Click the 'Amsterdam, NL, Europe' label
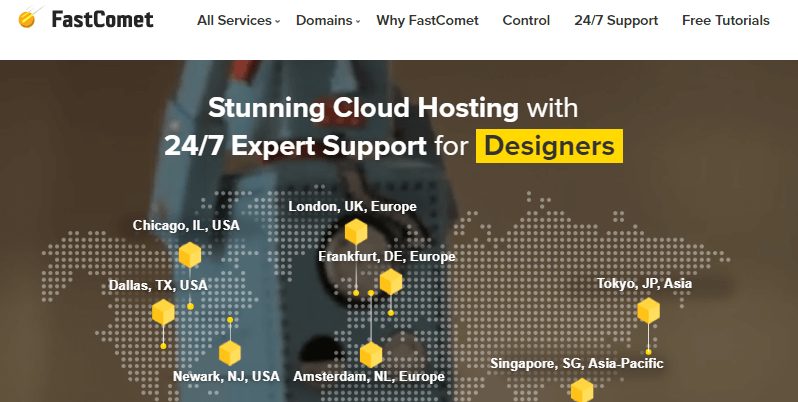The image size is (798, 402). tap(369, 376)
